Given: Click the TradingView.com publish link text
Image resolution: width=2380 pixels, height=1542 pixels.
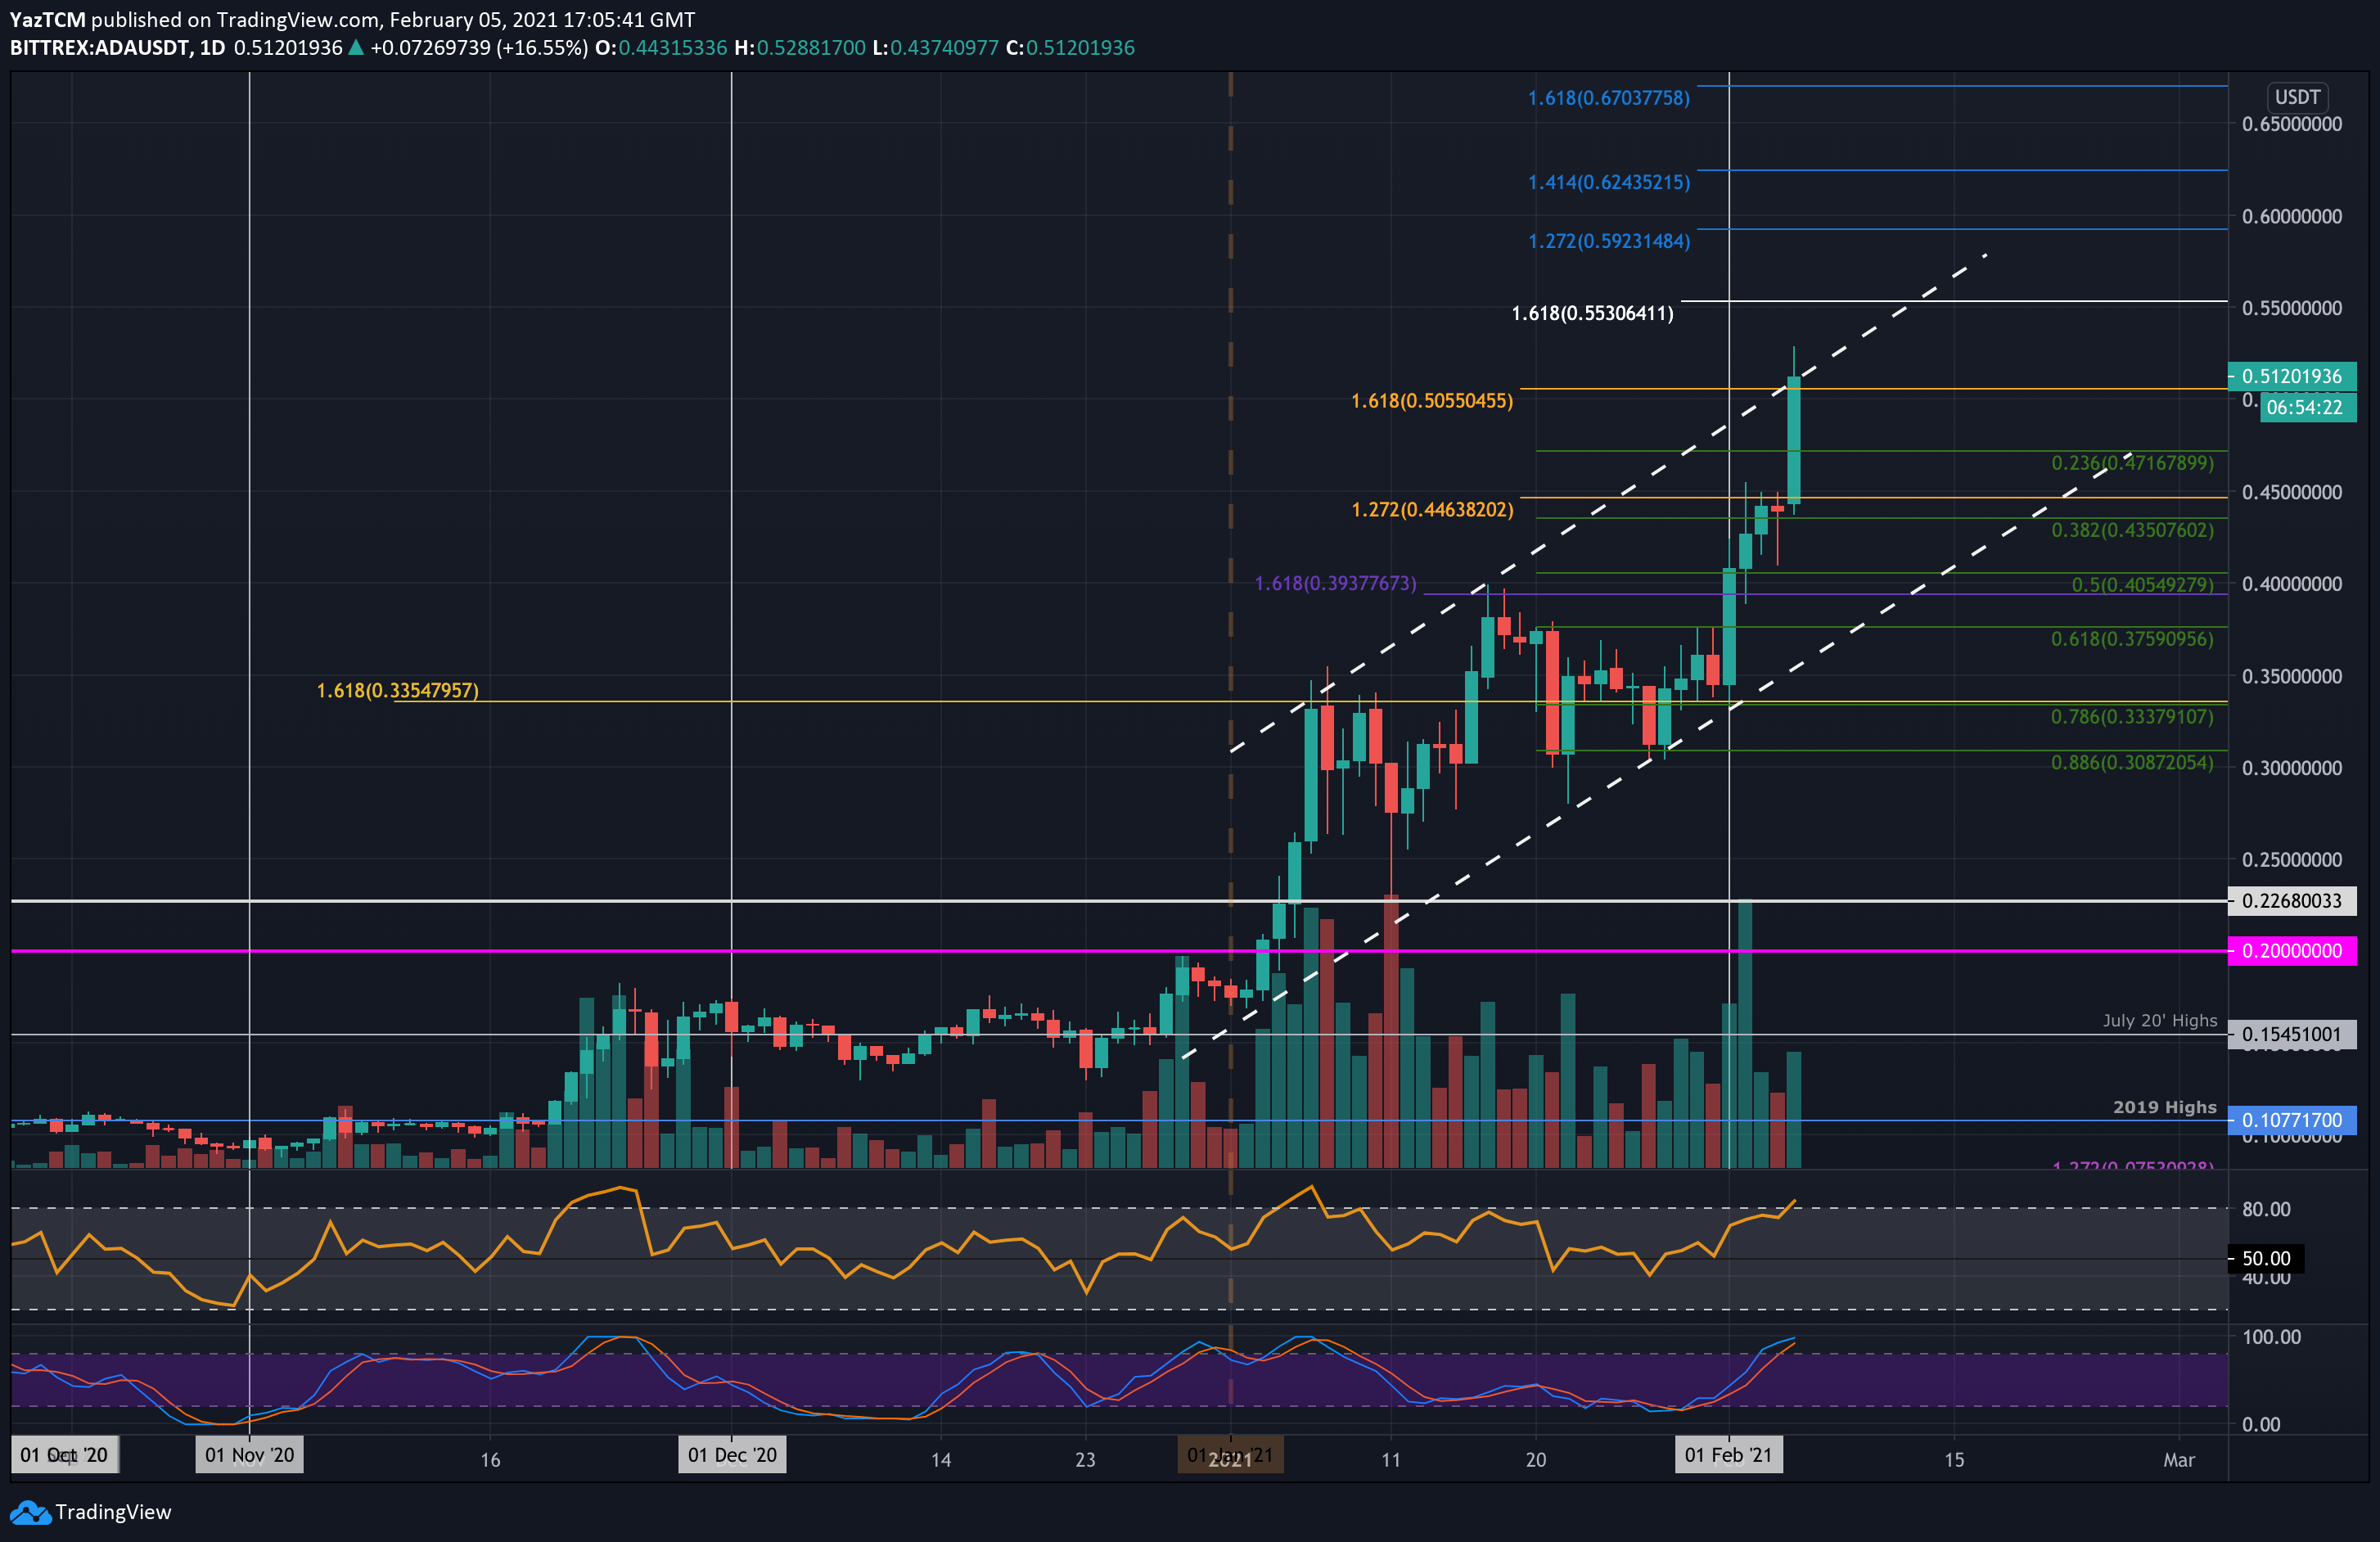Looking at the screenshot, I should click(297, 19).
